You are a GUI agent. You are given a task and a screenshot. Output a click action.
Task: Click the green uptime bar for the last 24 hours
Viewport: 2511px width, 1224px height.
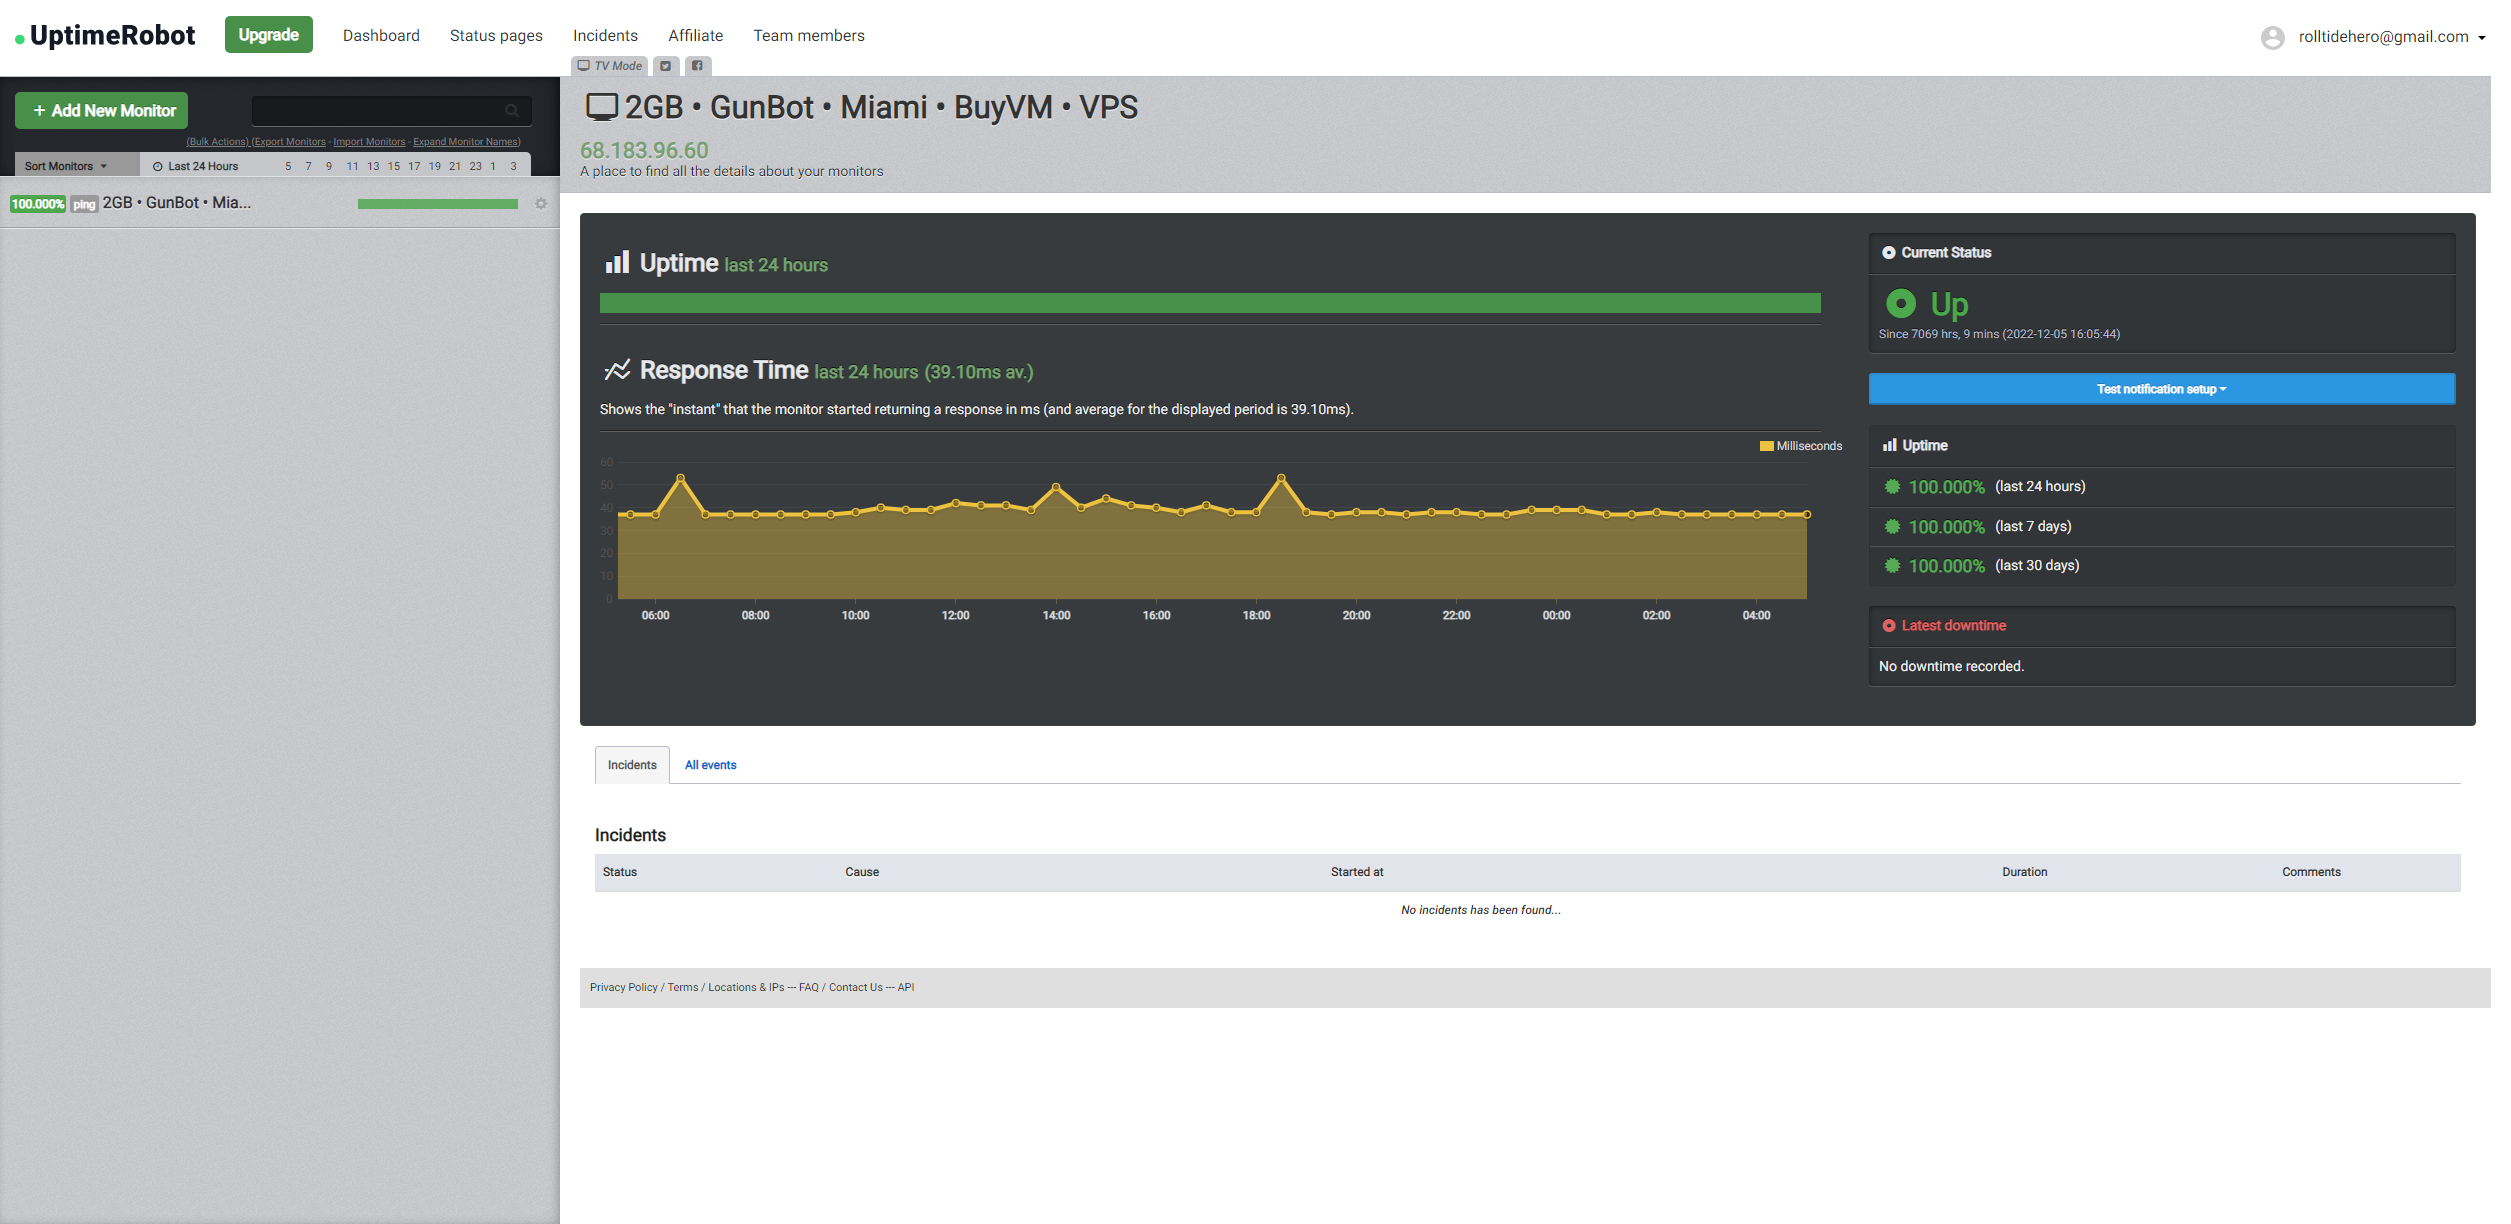pos(1210,303)
